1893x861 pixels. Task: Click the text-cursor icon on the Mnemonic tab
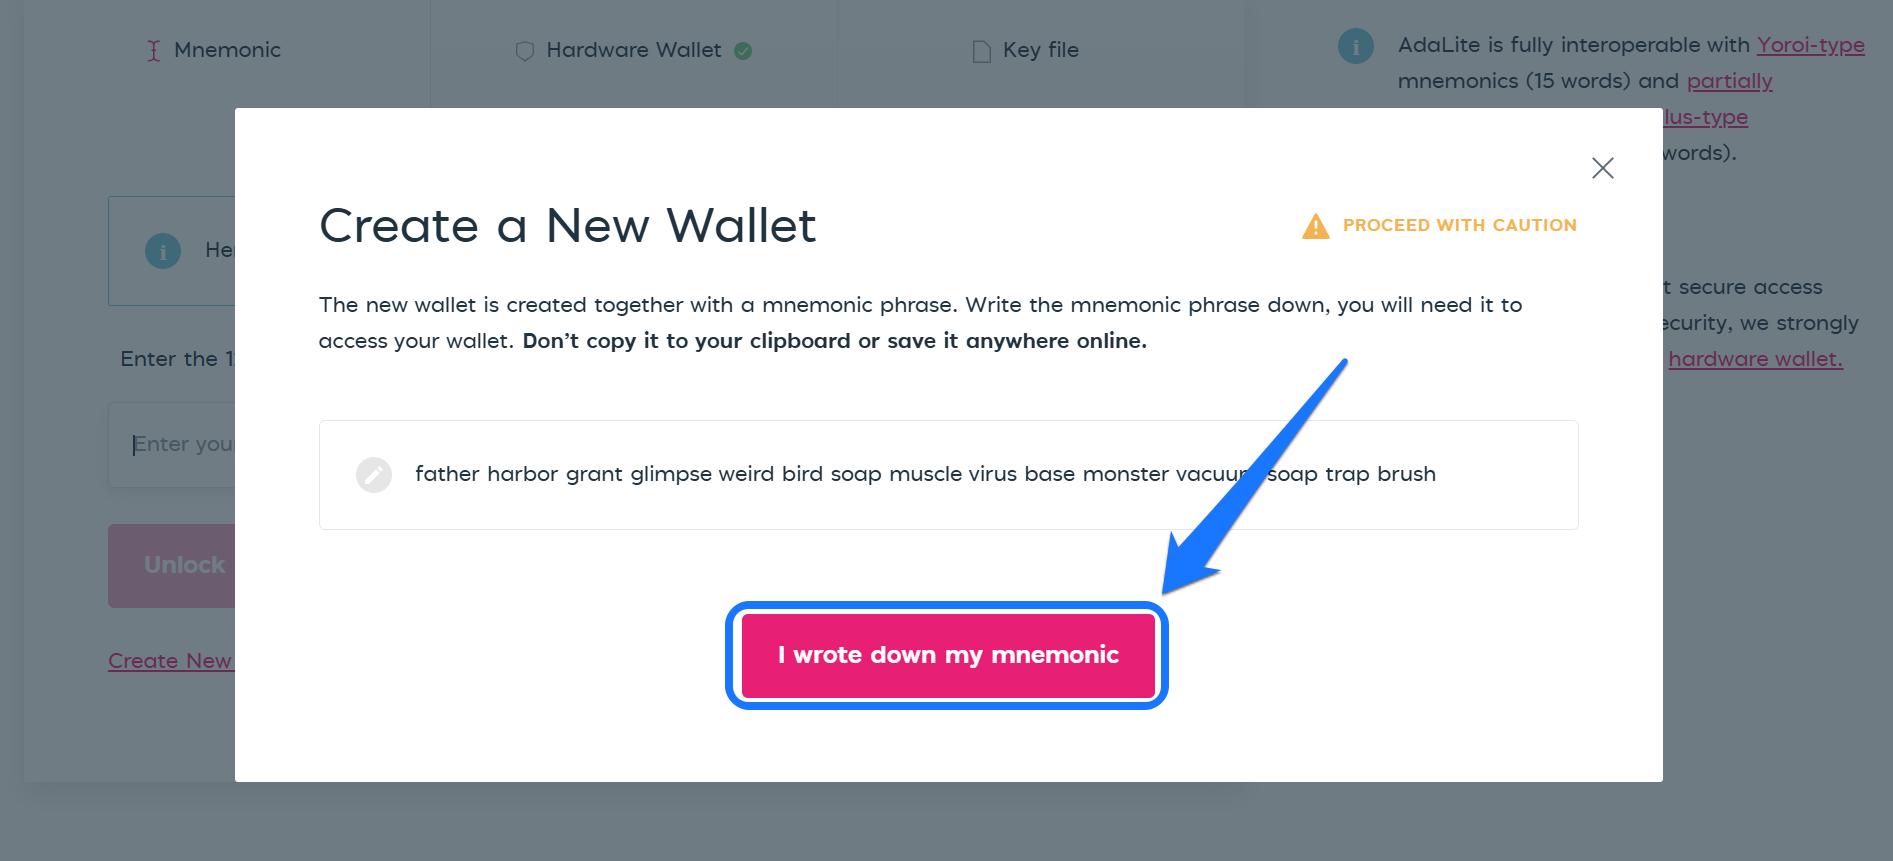coord(155,50)
